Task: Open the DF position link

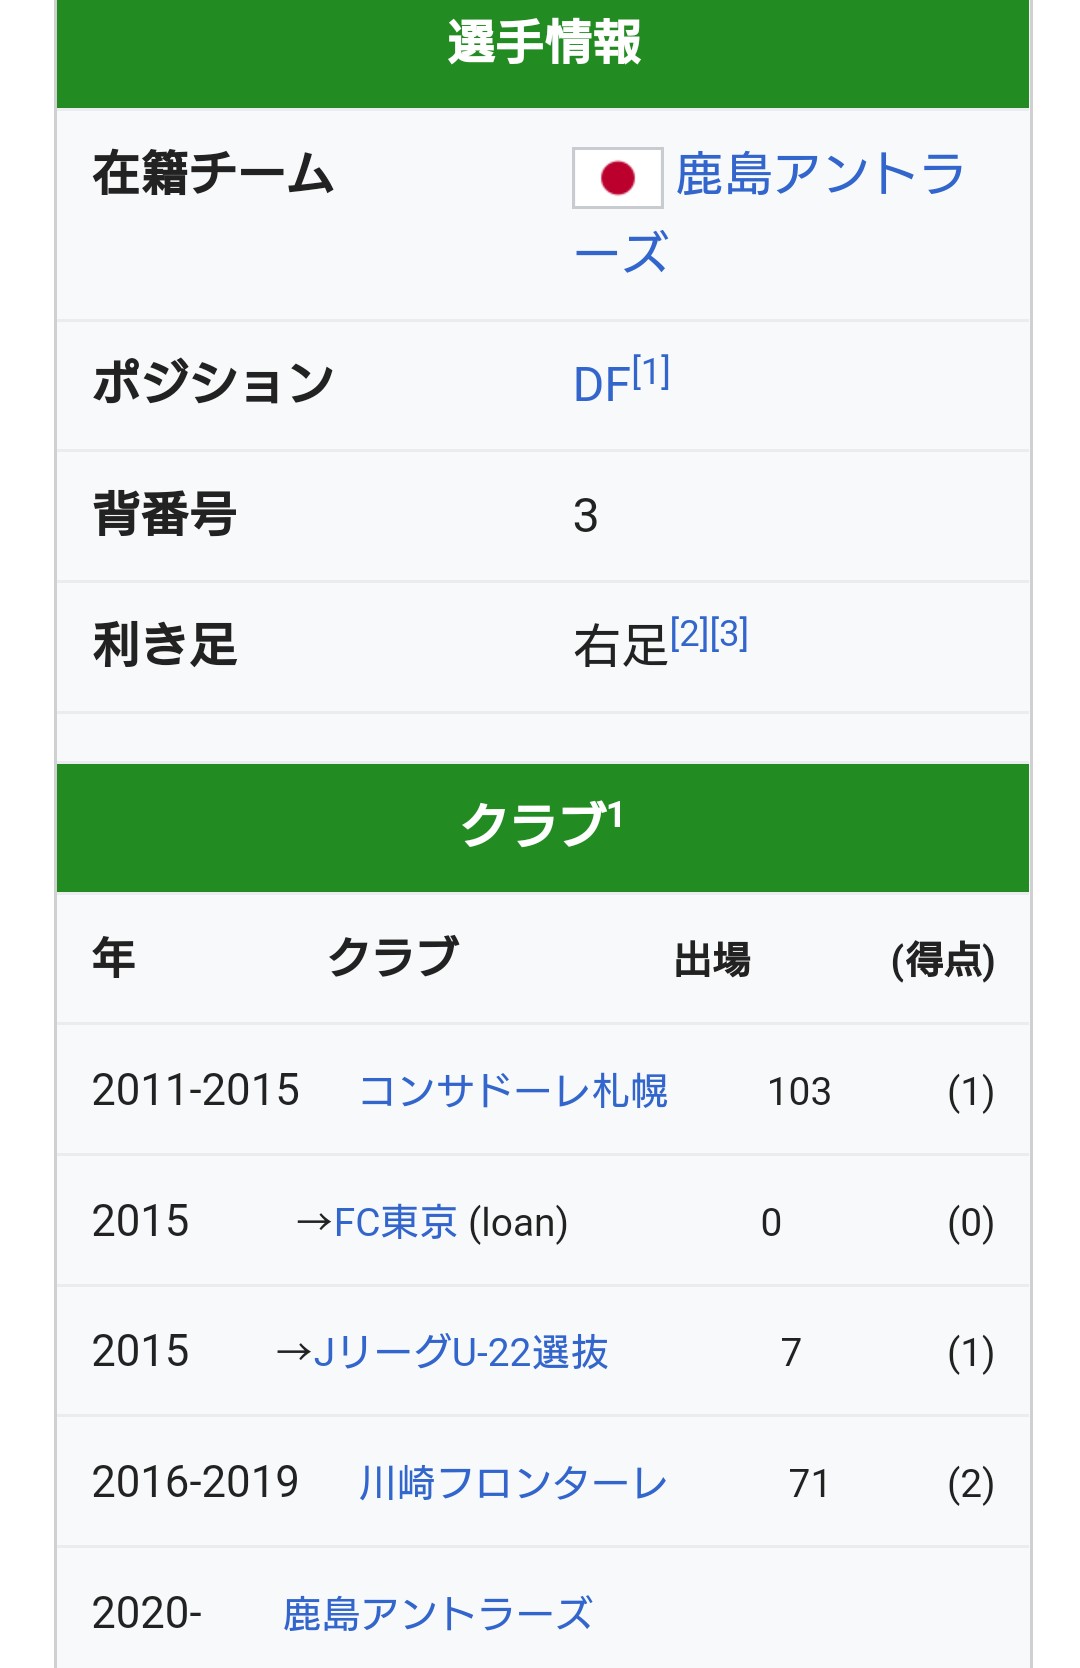Action: 601,385
